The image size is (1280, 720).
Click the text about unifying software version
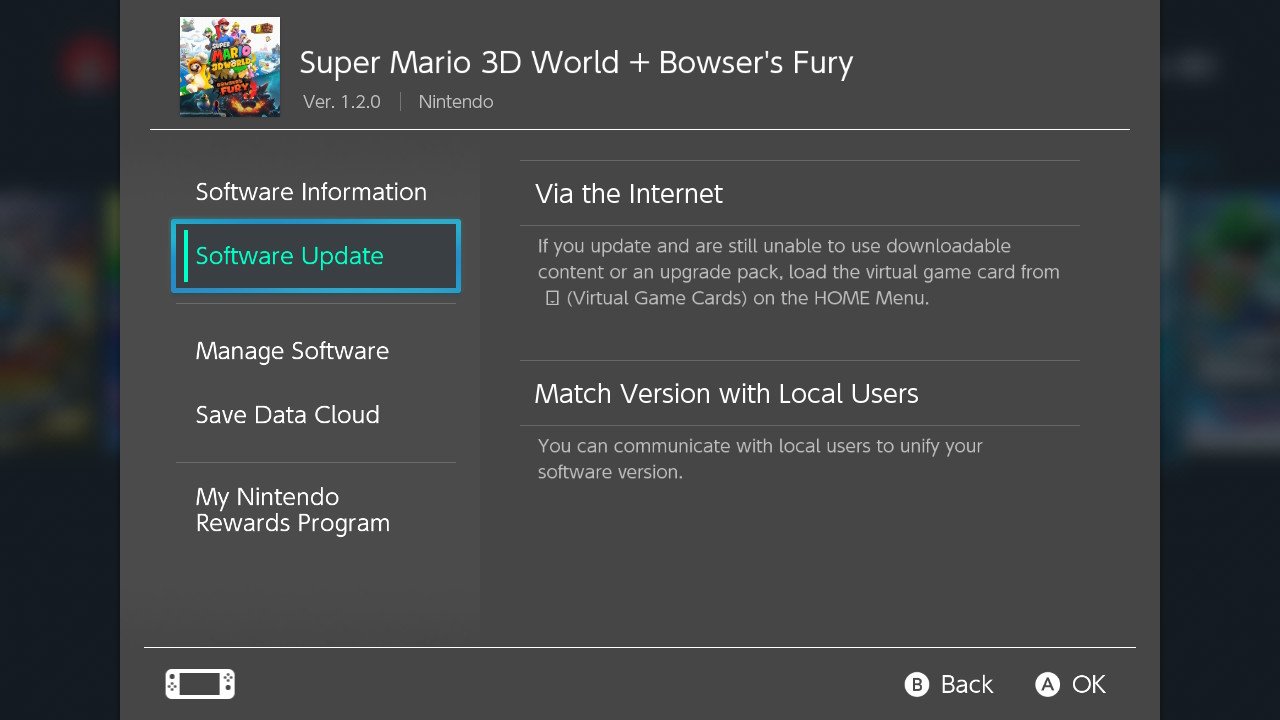[760, 459]
